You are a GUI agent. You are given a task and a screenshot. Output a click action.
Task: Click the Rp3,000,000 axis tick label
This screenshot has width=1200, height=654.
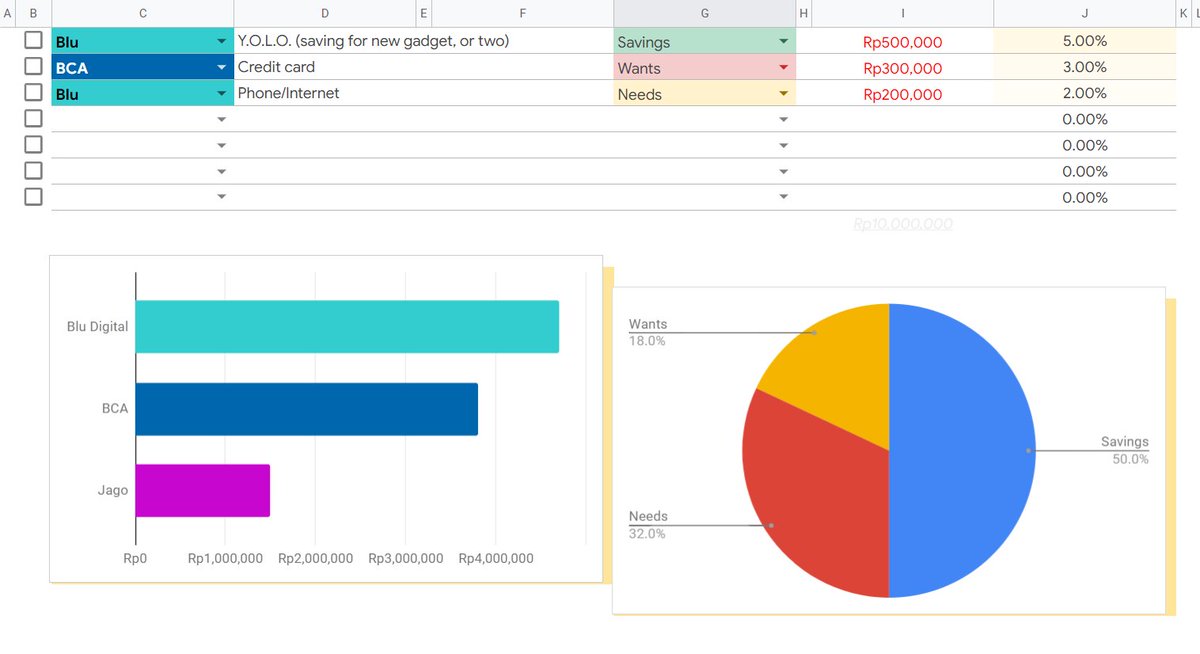[x=406, y=558]
